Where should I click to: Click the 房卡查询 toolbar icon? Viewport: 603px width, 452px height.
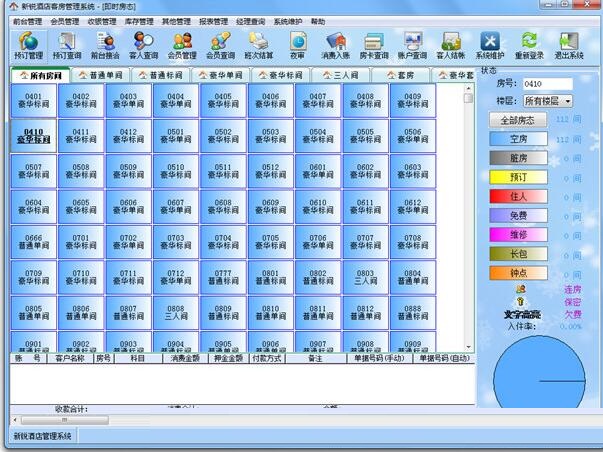point(374,45)
